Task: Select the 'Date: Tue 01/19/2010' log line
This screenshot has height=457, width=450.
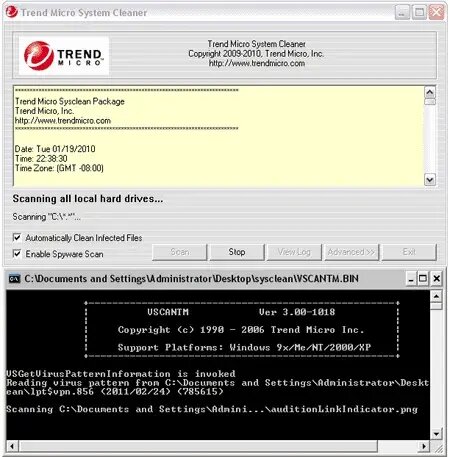Action: (55, 149)
